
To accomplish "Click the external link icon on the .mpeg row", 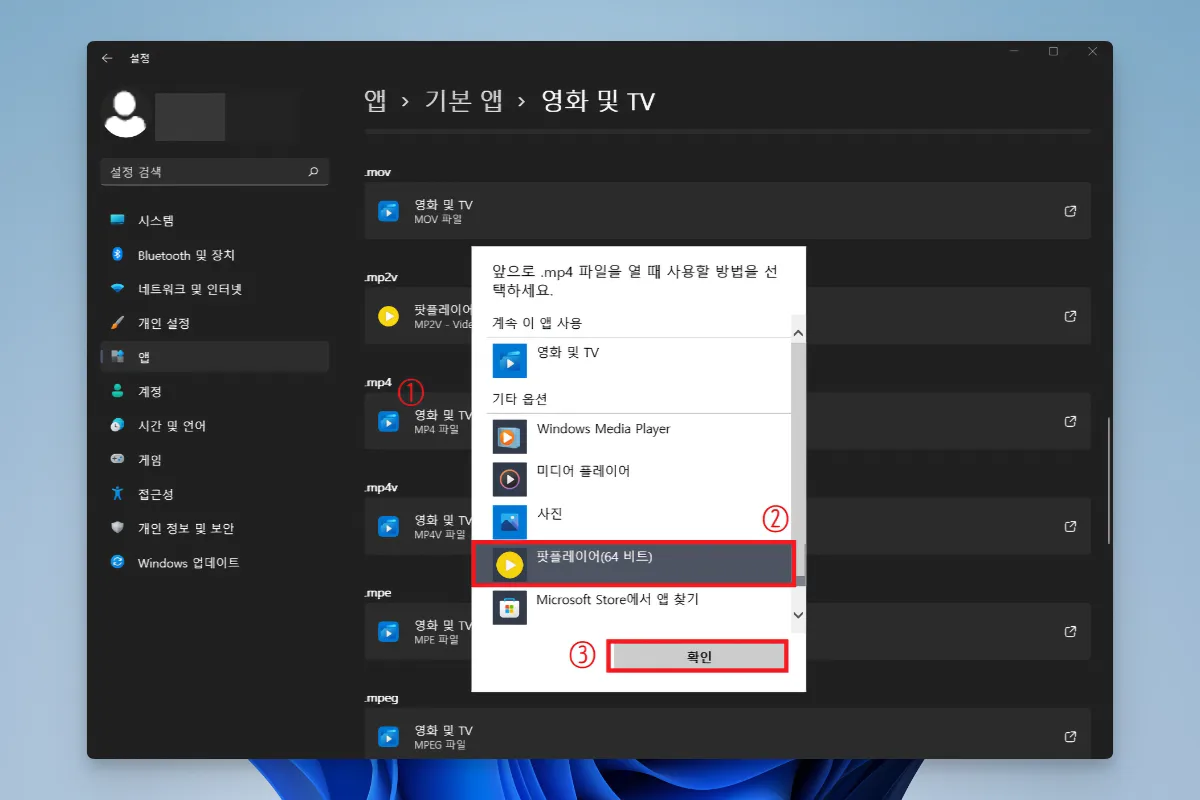I will tap(1069, 737).
